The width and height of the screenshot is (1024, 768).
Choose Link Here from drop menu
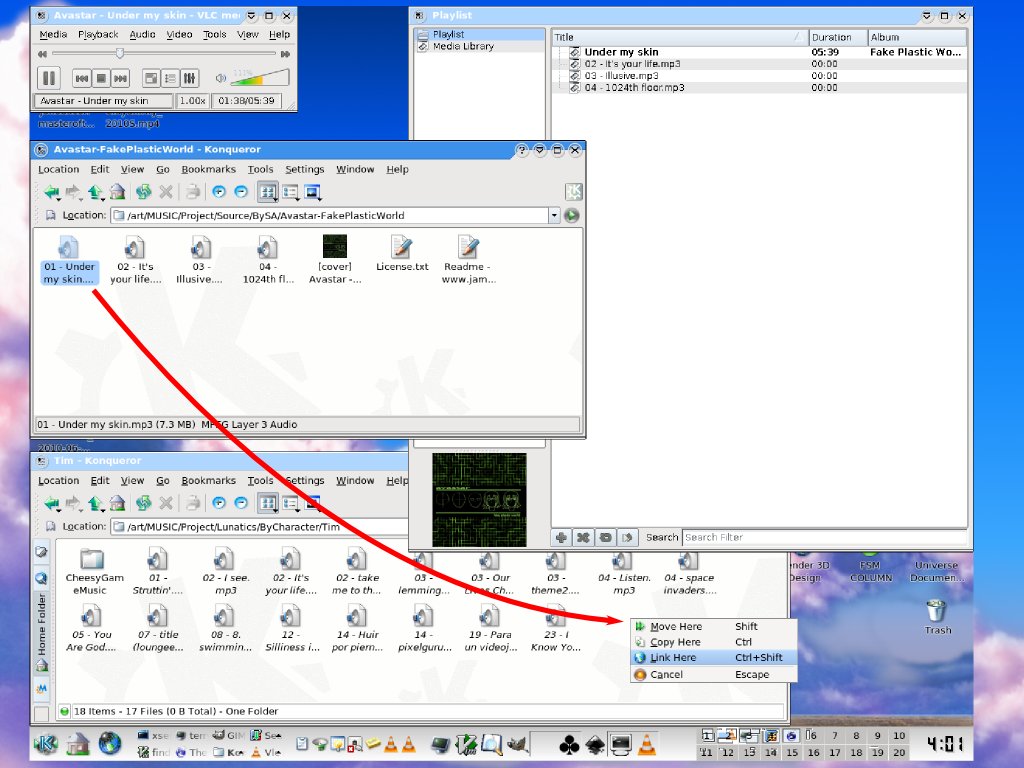pos(714,658)
